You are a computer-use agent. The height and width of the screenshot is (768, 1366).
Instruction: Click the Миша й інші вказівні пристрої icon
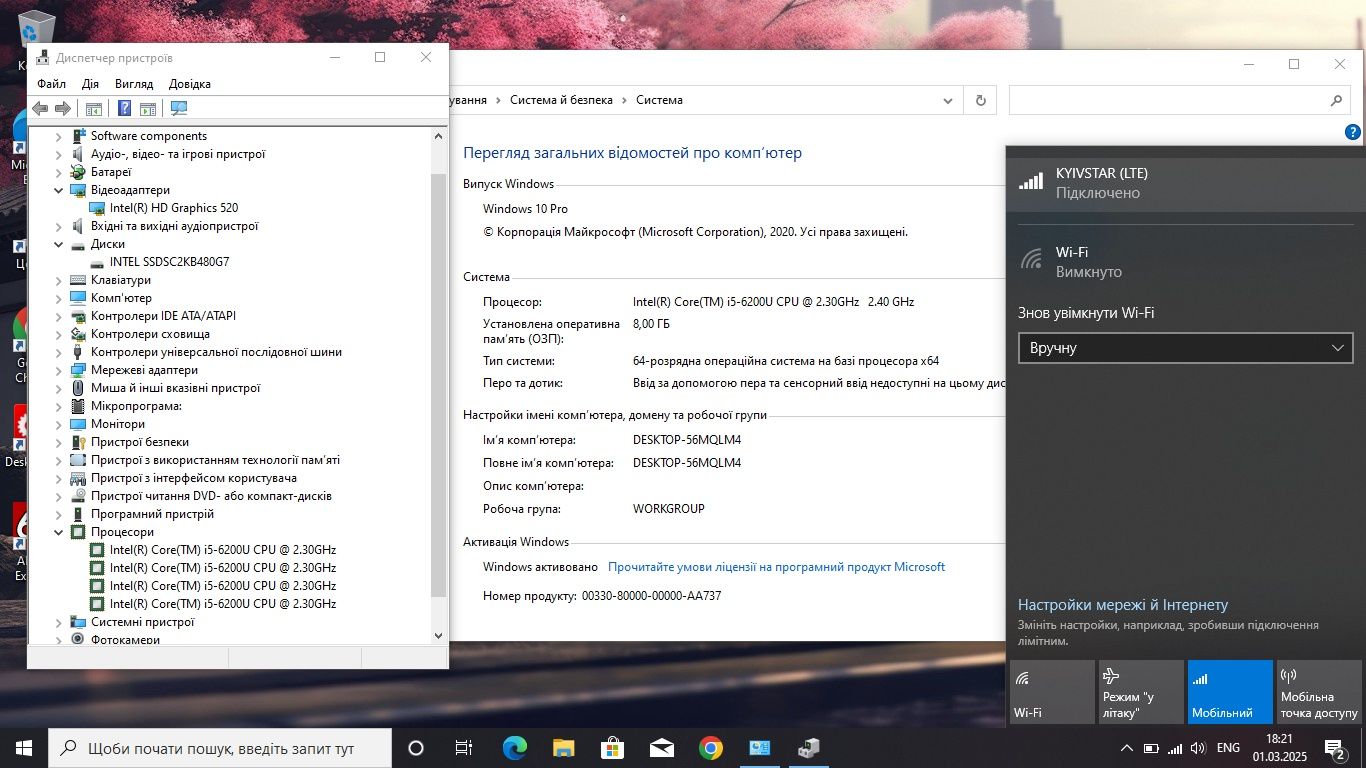[x=78, y=388]
